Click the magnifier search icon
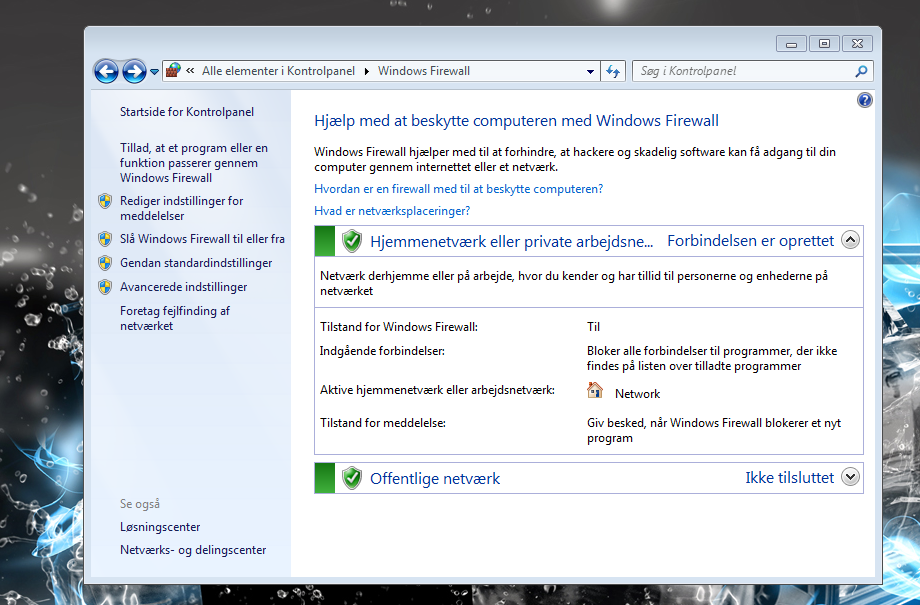 click(x=861, y=72)
